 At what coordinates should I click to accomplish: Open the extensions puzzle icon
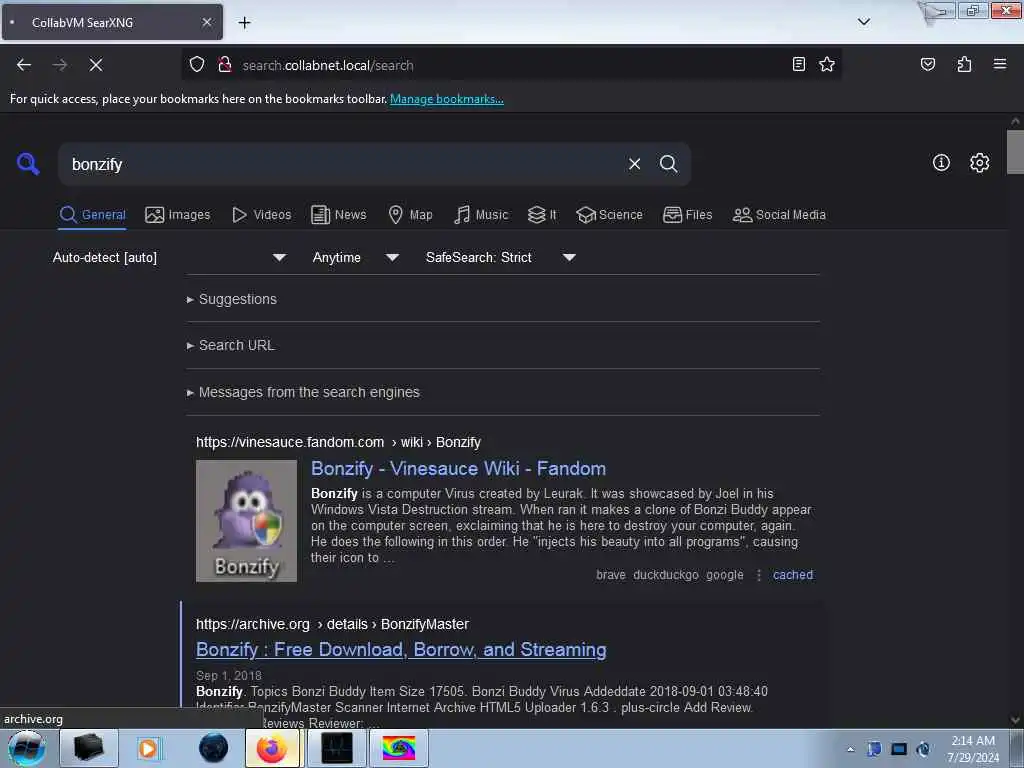click(x=964, y=64)
